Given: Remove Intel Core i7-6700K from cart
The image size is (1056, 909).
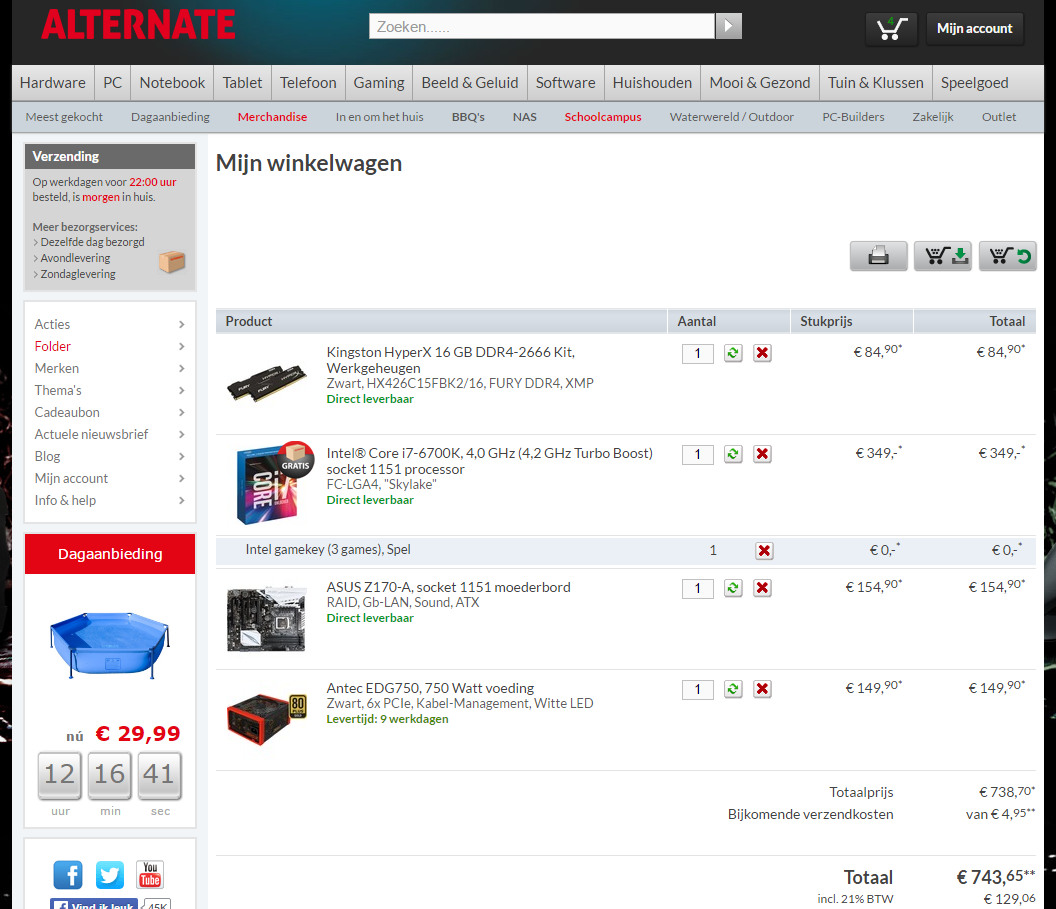Looking at the screenshot, I should pos(762,454).
